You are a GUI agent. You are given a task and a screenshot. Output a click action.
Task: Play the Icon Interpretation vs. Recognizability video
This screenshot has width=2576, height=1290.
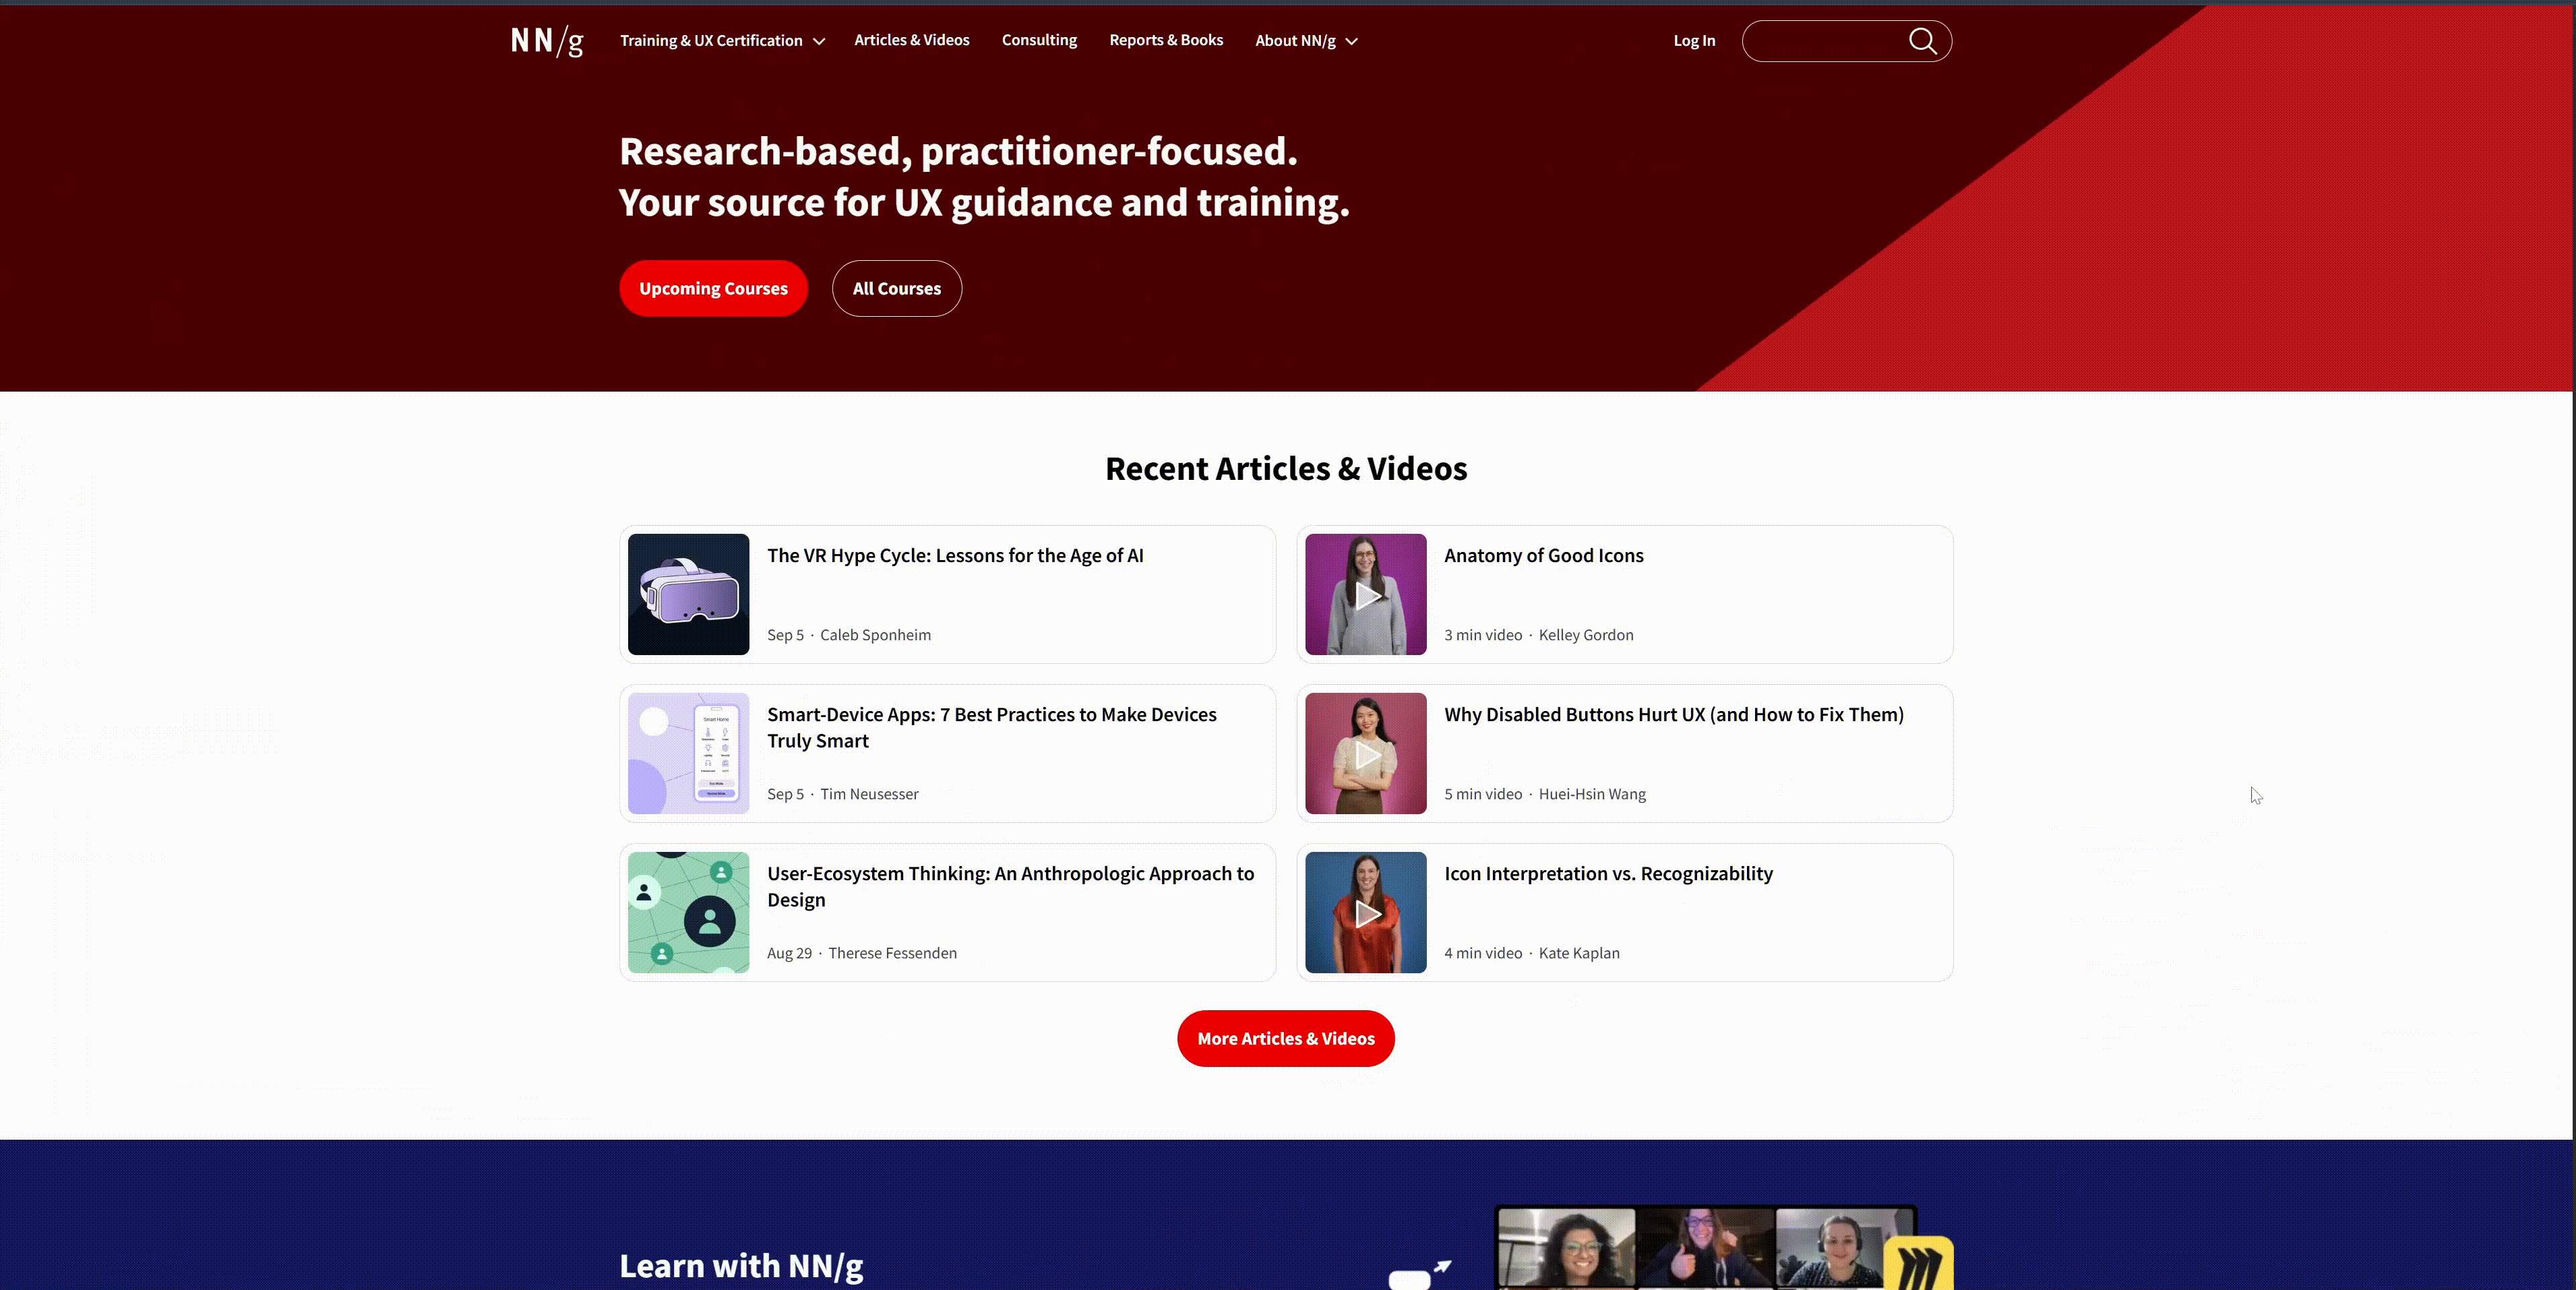1365,913
